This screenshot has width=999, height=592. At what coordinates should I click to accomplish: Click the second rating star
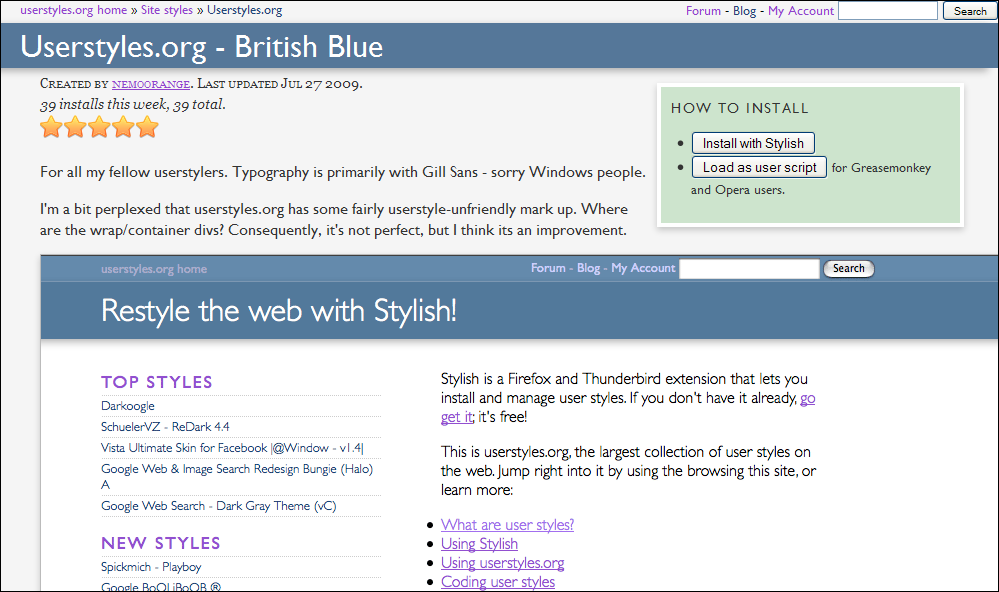[x=75, y=127]
